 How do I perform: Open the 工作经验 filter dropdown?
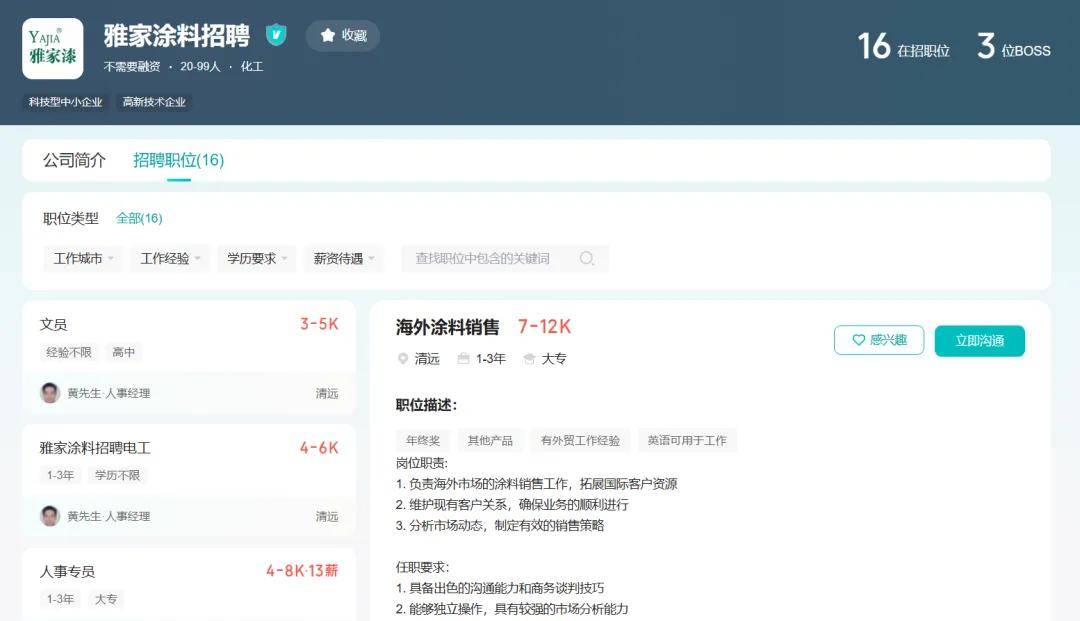[170, 258]
